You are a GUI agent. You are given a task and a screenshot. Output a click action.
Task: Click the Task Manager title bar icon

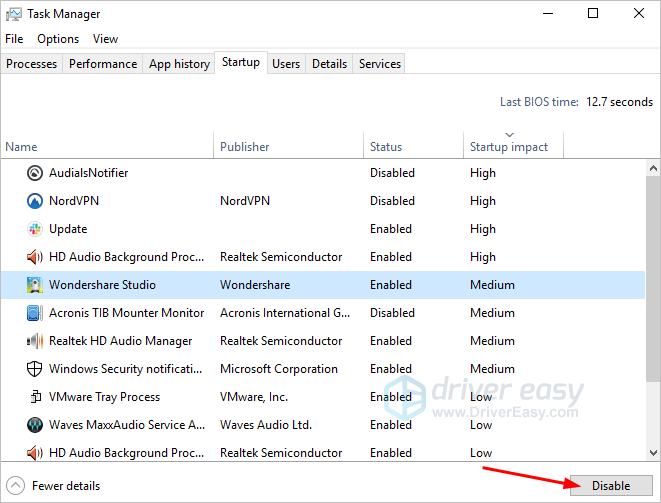[13, 14]
